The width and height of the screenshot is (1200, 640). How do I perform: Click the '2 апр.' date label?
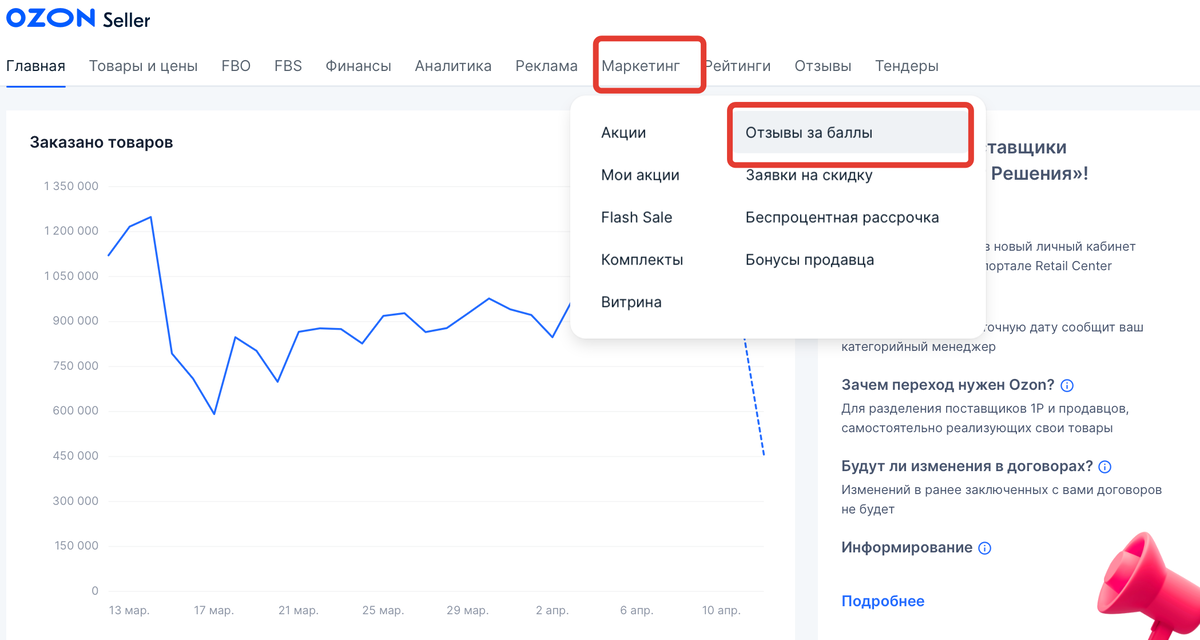coord(552,610)
